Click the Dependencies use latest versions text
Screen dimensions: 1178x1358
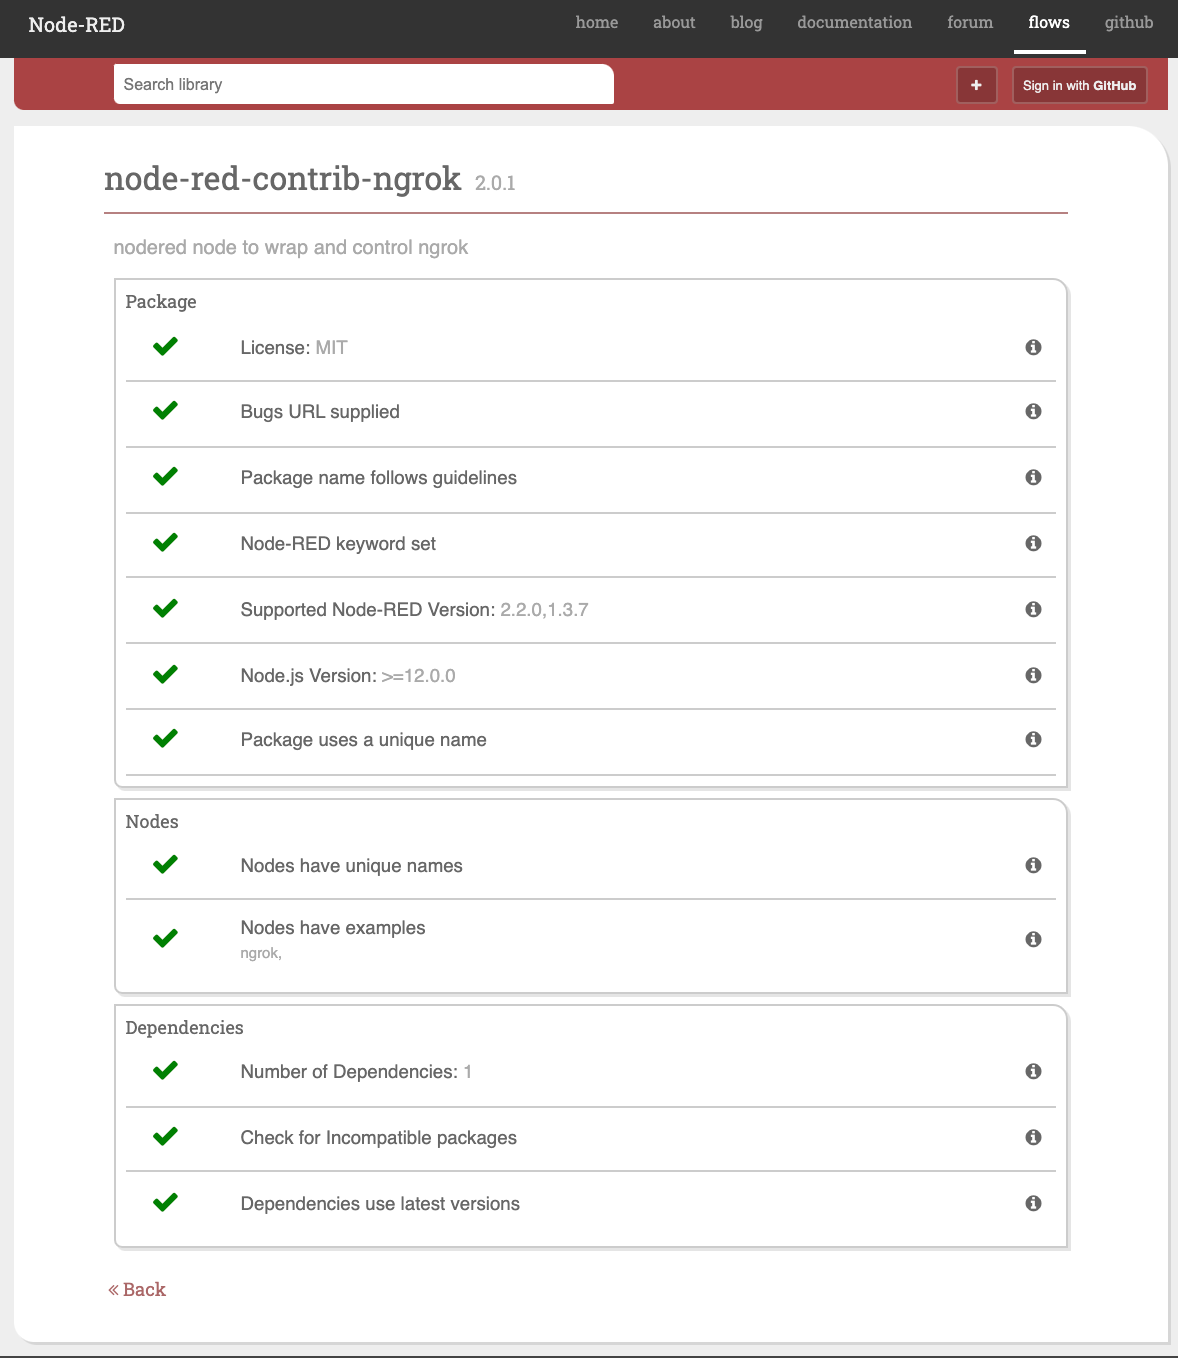[x=380, y=1204]
